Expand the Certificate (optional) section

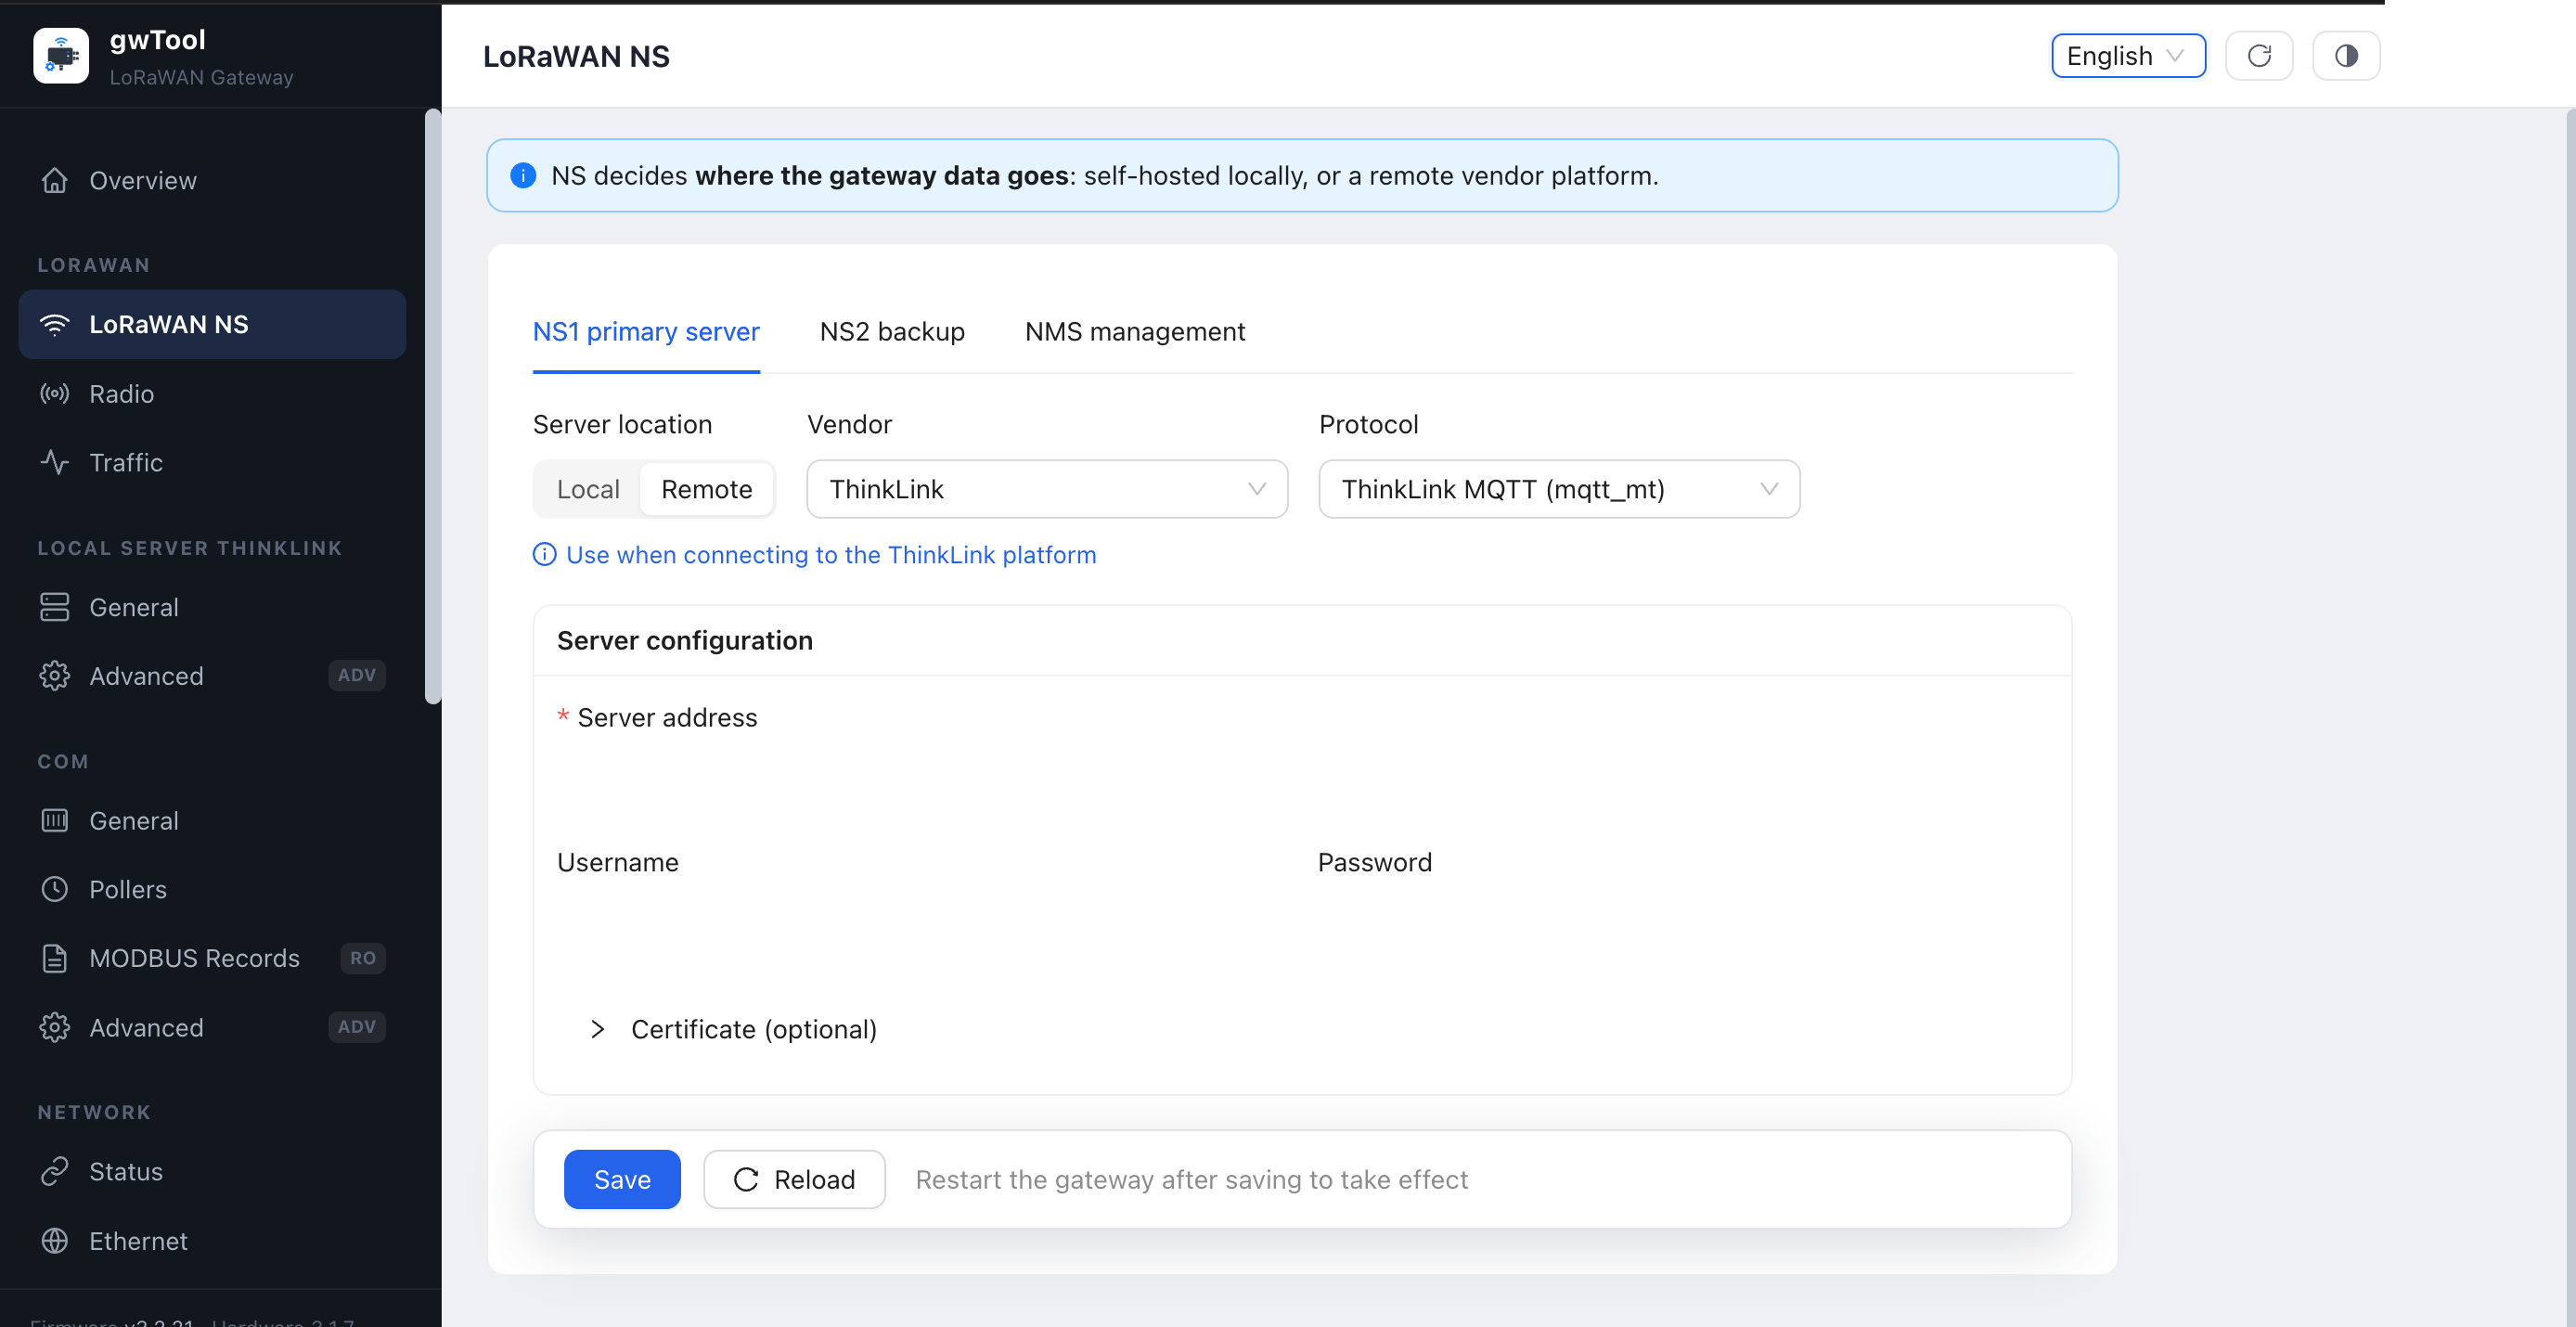click(x=735, y=1029)
